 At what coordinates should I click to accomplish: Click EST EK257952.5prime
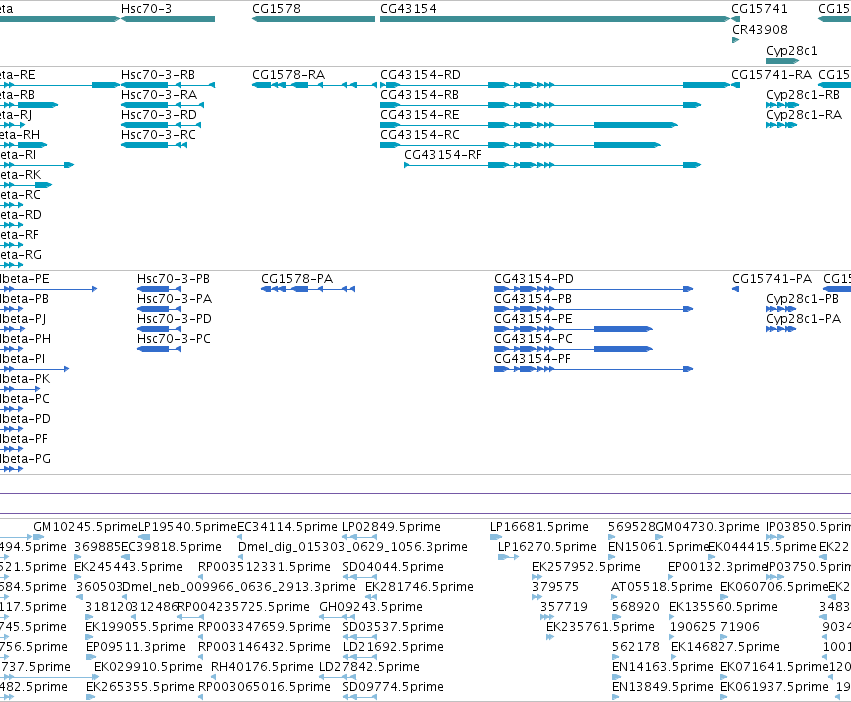[x=537, y=577]
